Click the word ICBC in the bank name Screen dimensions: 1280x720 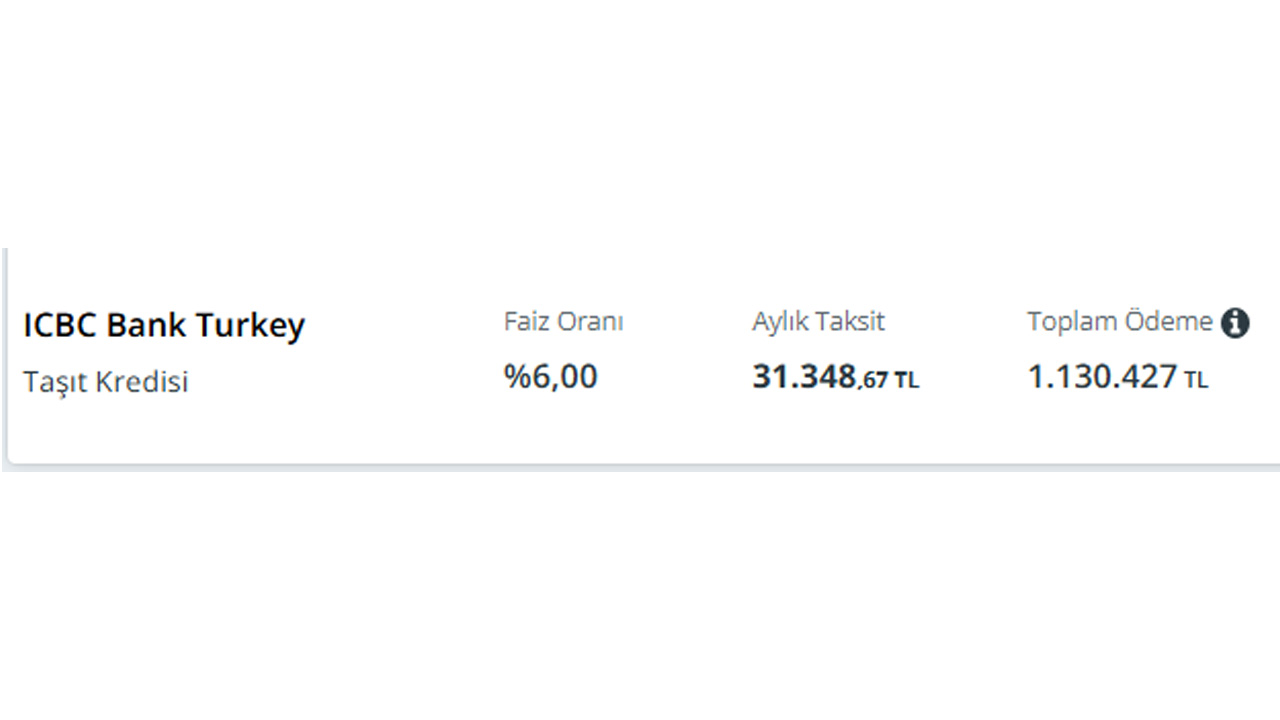(x=61, y=326)
